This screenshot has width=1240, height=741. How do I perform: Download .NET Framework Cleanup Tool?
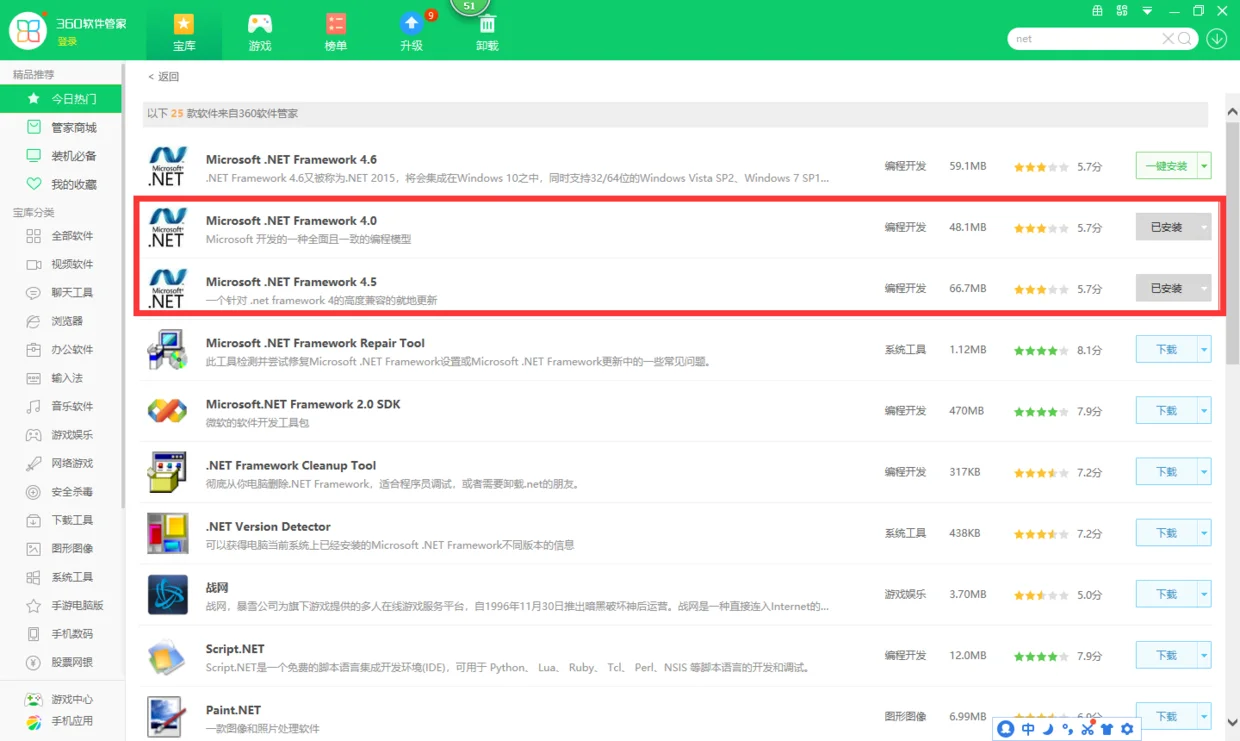(1166, 472)
